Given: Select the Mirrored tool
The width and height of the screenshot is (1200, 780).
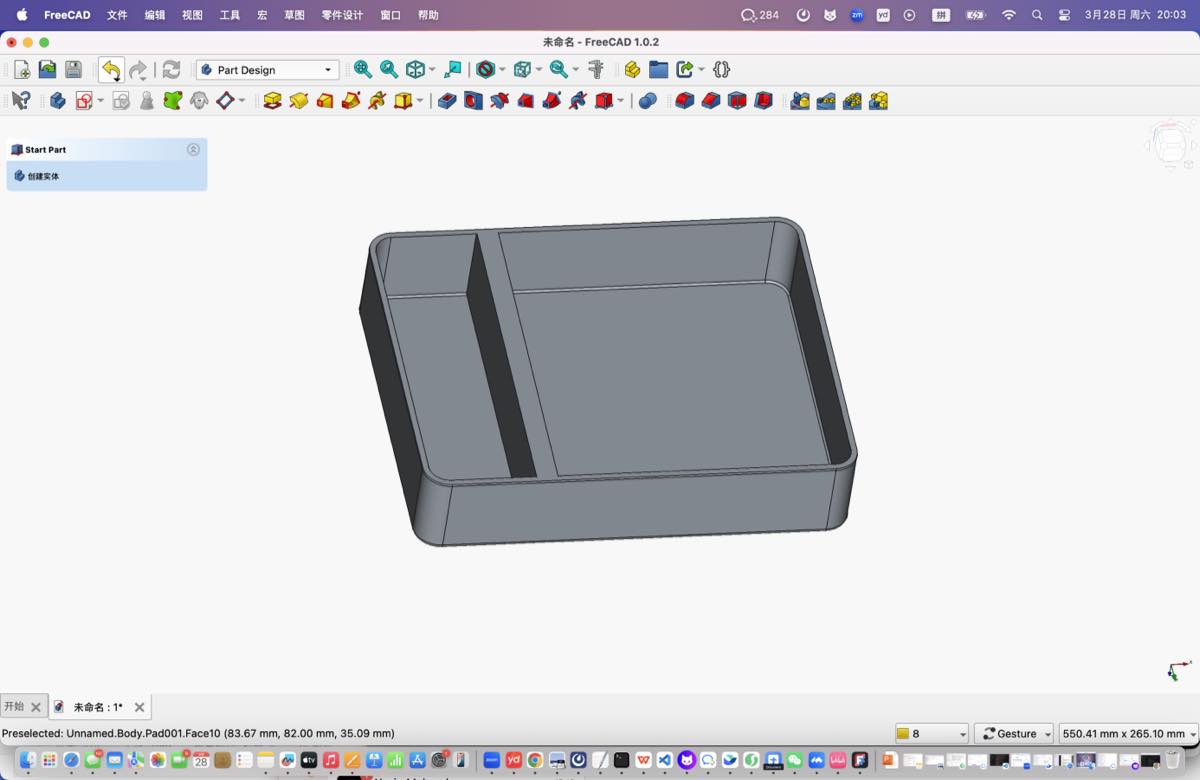Looking at the screenshot, I should (800, 101).
